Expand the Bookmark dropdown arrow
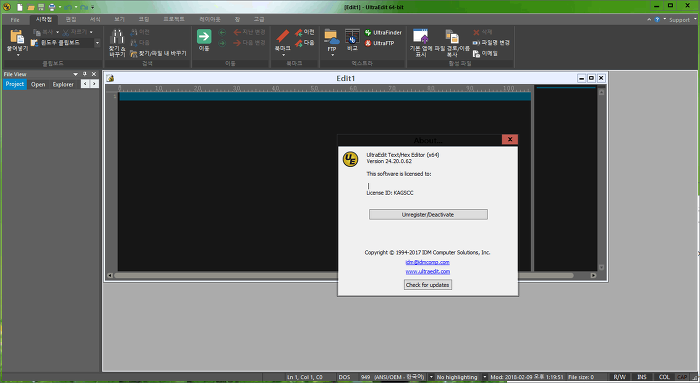Viewport: 700px width, 383px height. coord(283,55)
